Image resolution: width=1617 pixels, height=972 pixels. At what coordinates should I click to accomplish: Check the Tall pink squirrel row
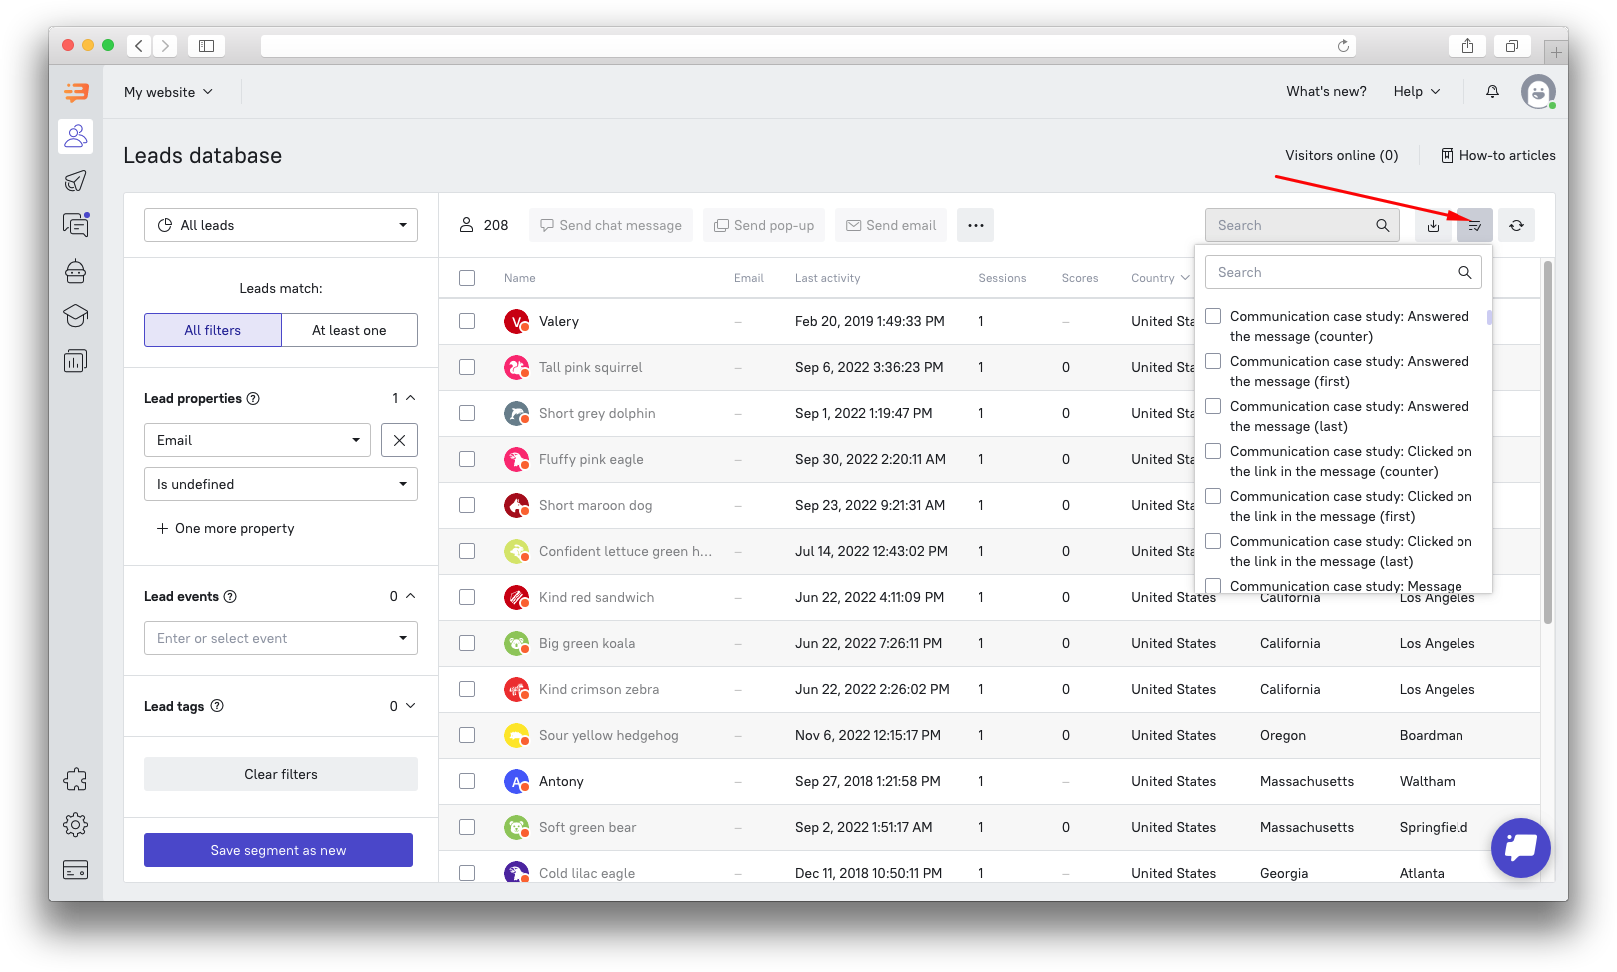(467, 367)
